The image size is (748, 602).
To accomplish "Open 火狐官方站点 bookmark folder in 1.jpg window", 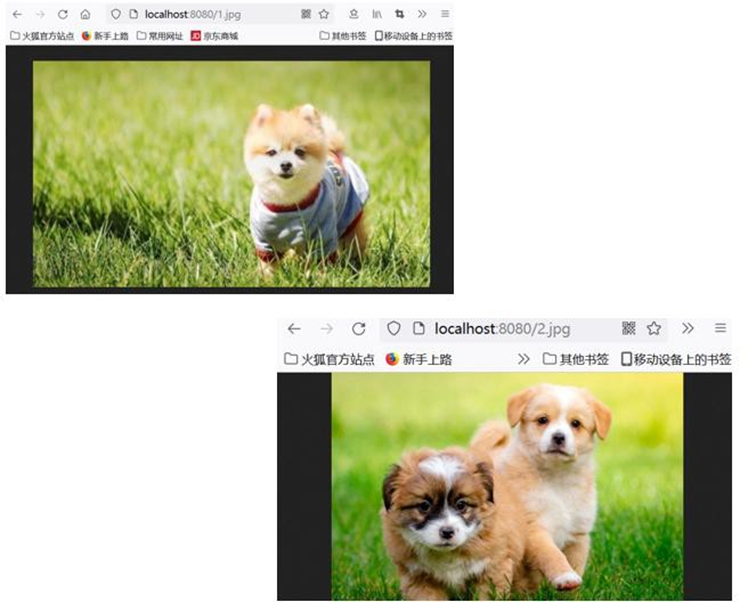I will point(42,36).
